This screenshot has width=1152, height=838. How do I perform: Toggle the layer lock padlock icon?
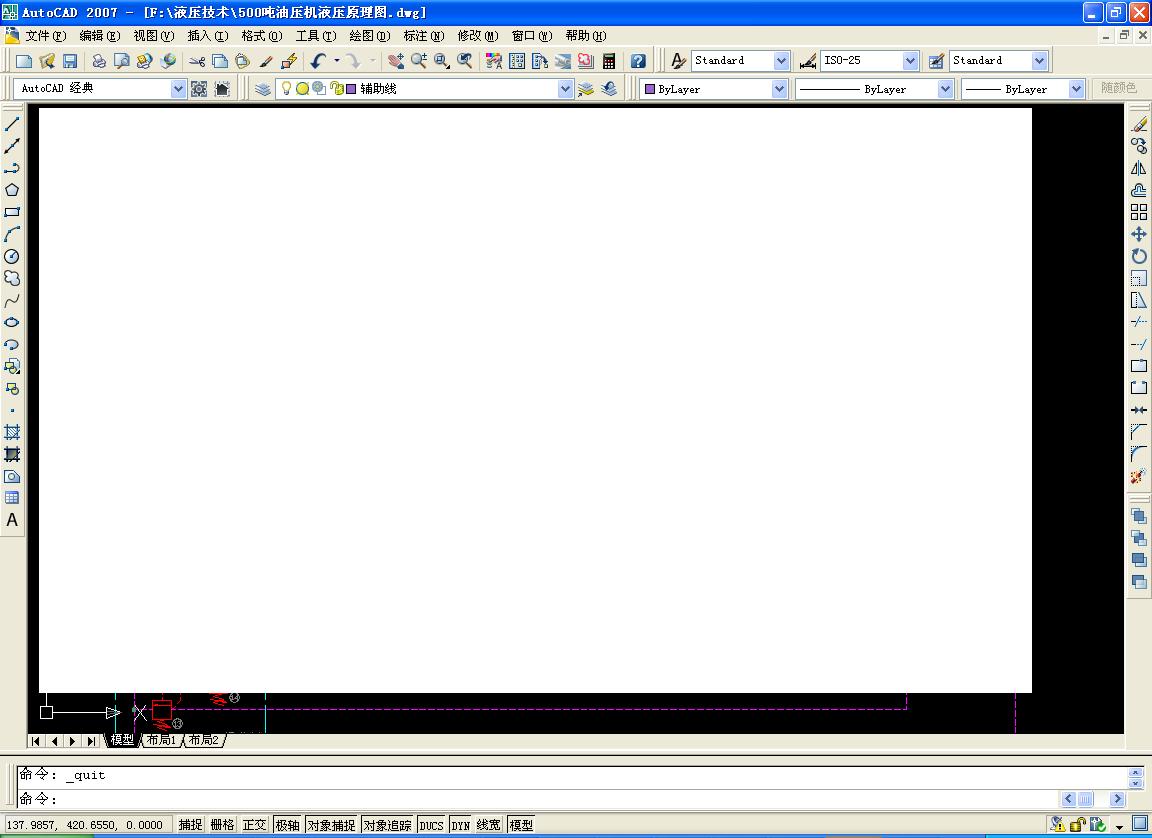(336, 89)
